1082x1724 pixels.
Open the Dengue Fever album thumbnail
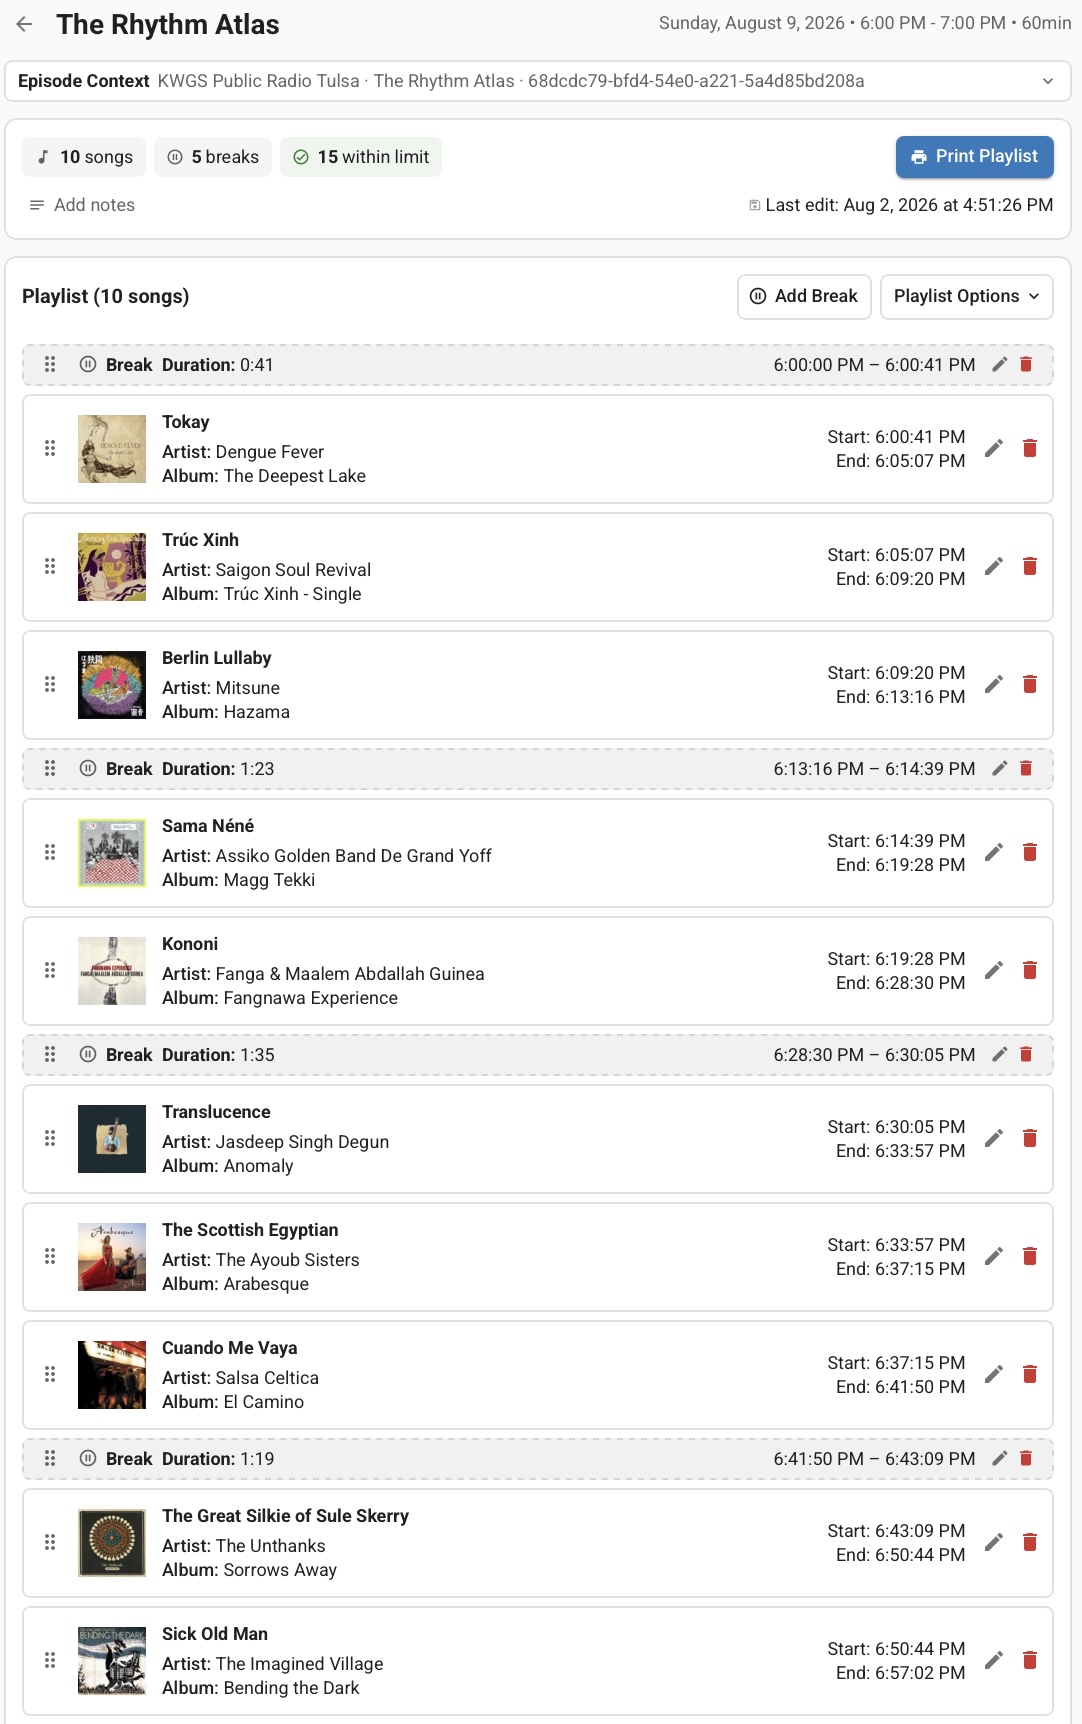[x=112, y=449]
